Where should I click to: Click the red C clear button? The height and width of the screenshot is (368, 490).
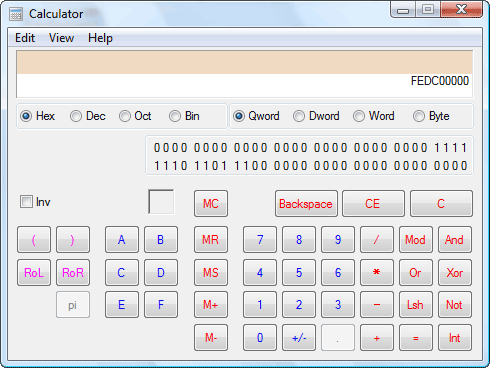[x=441, y=204]
